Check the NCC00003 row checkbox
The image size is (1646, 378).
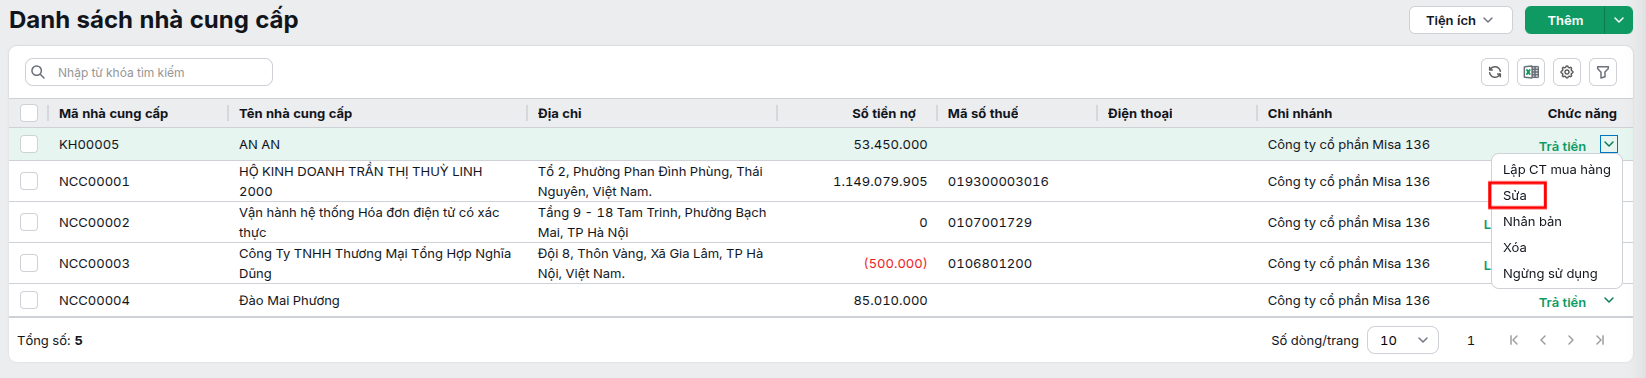(x=29, y=263)
